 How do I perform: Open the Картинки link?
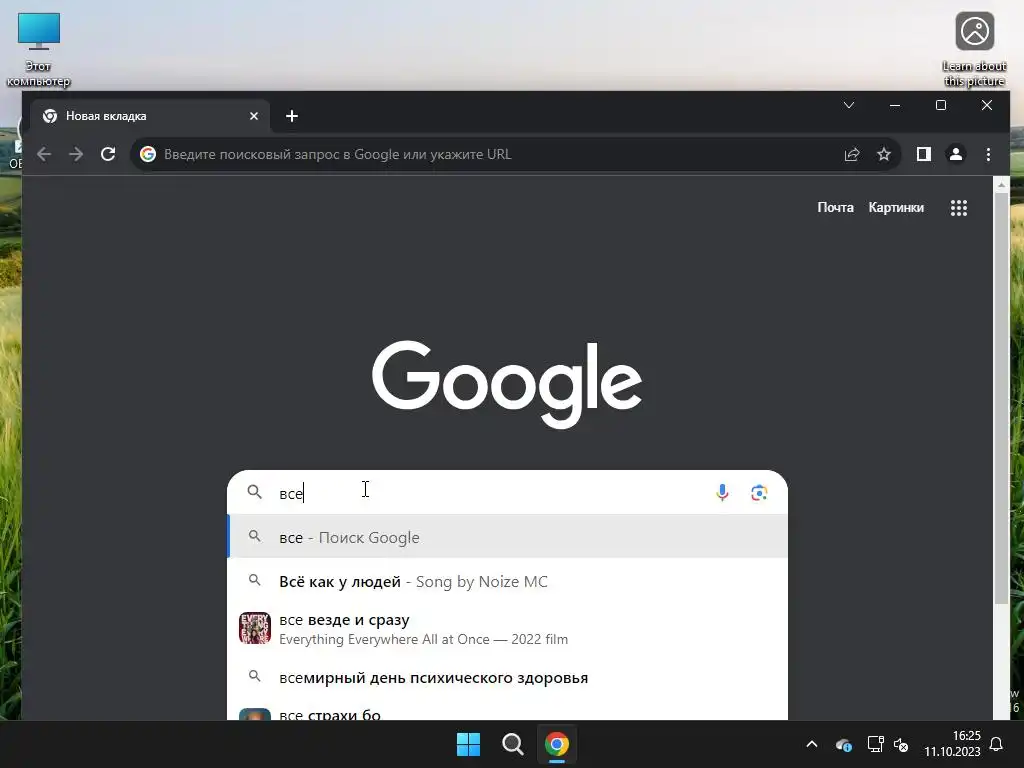[x=896, y=208]
